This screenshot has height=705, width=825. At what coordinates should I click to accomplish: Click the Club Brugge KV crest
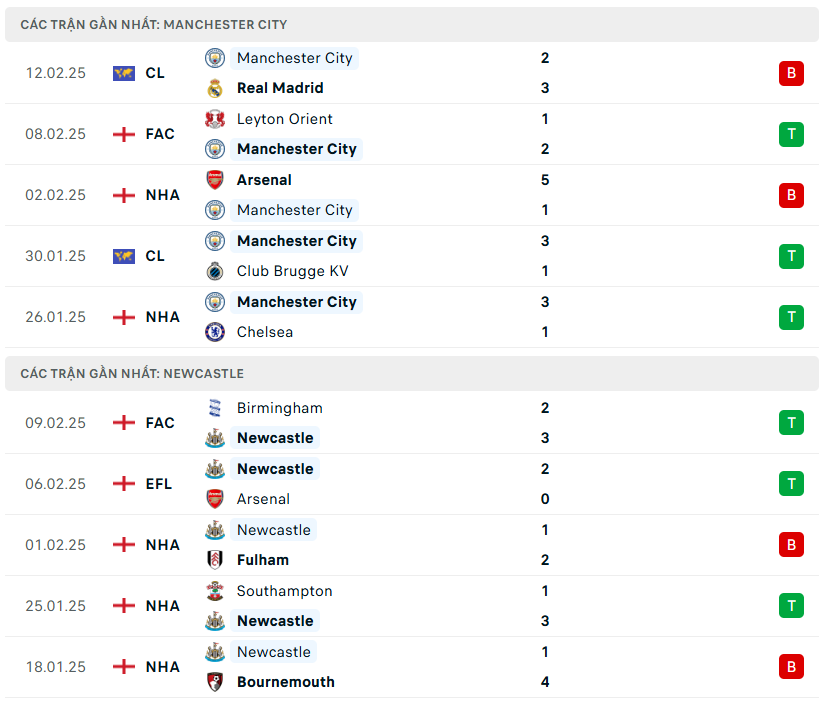tap(214, 271)
